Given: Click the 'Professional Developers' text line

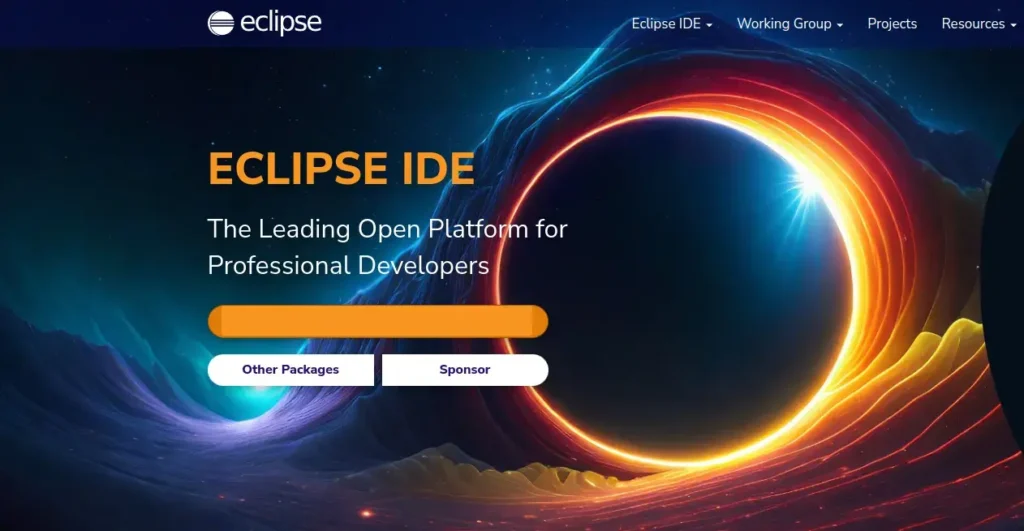Looking at the screenshot, I should click(x=348, y=265).
